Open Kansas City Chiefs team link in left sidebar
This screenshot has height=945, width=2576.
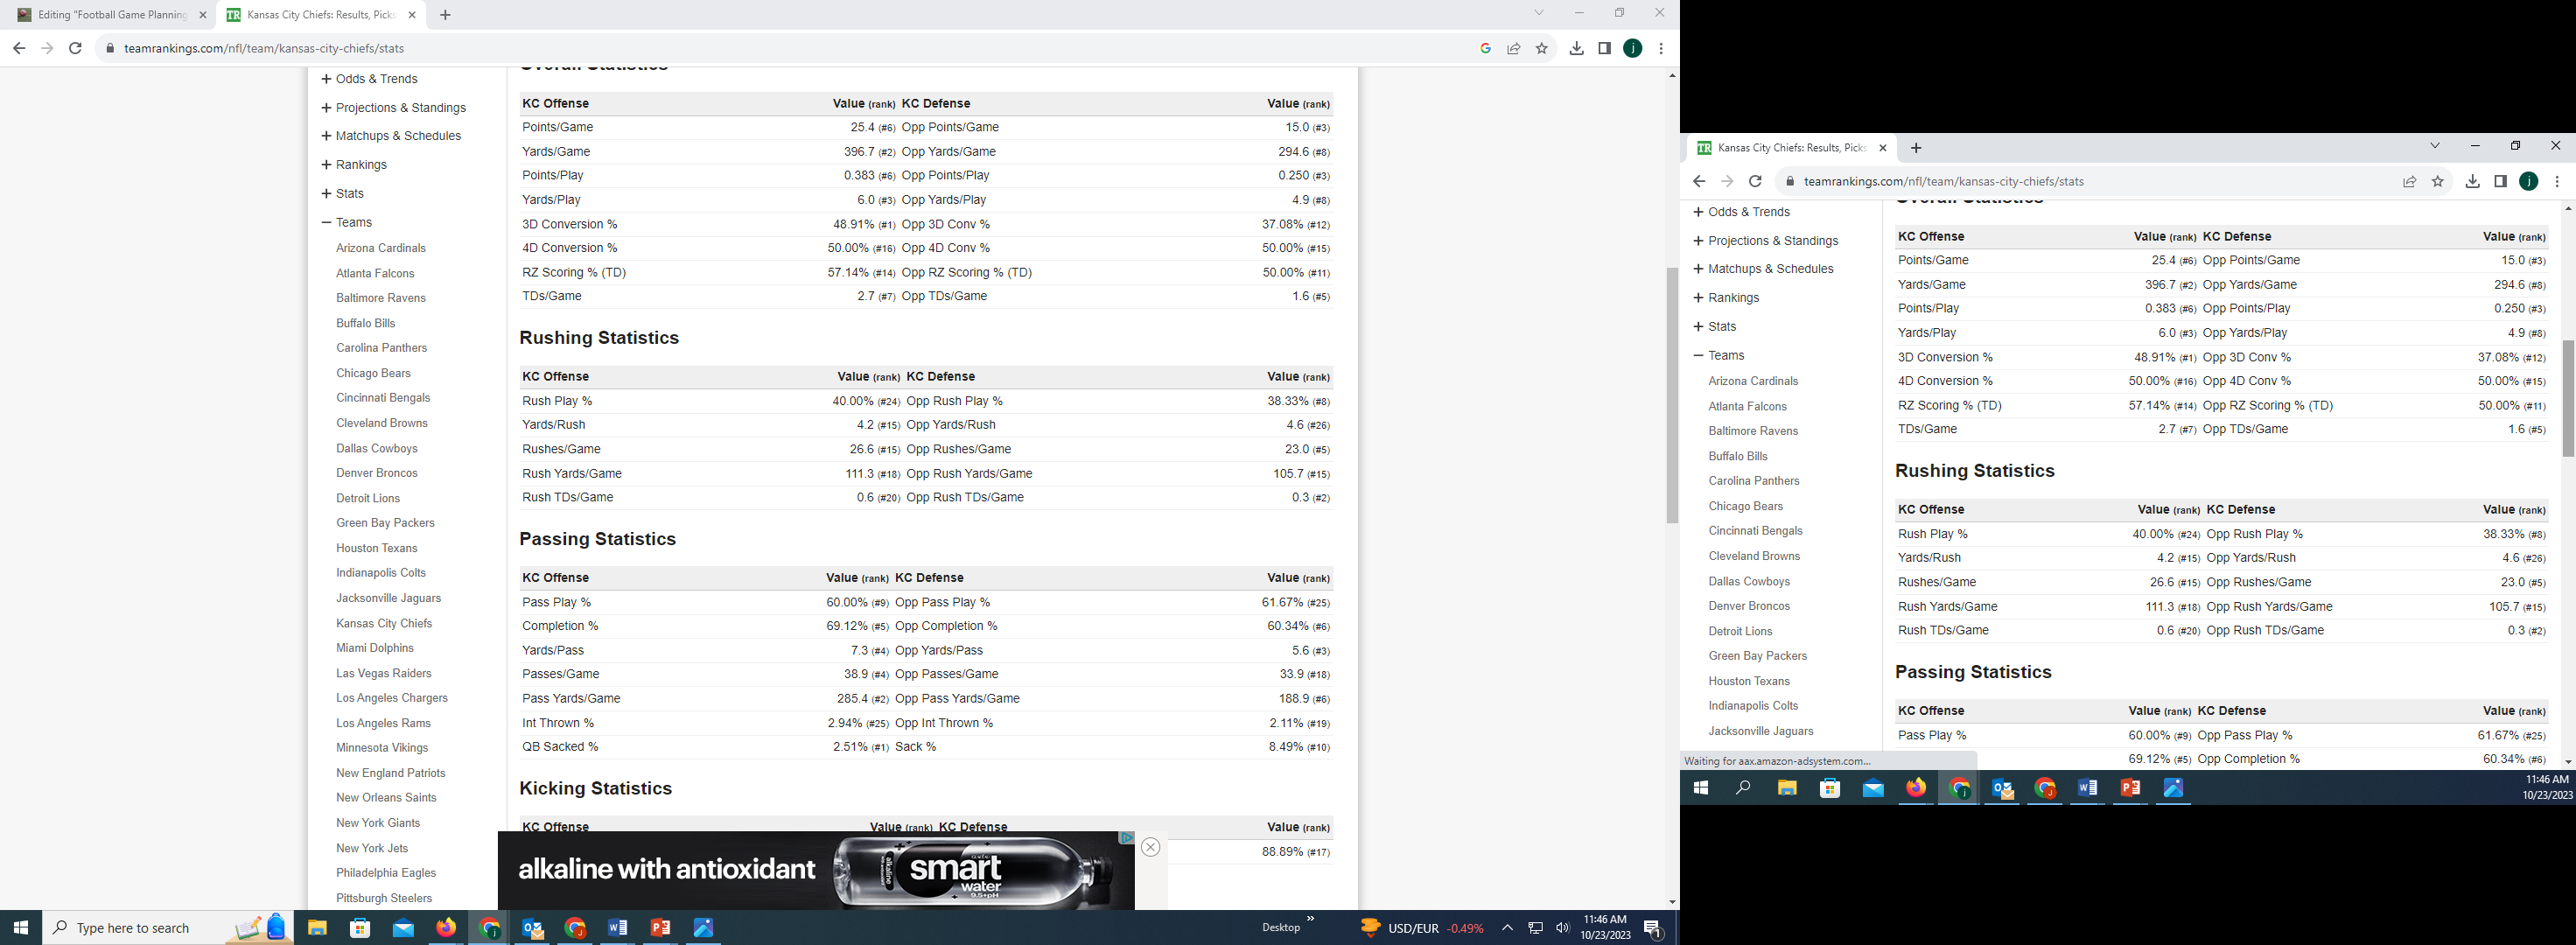tap(384, 623)
